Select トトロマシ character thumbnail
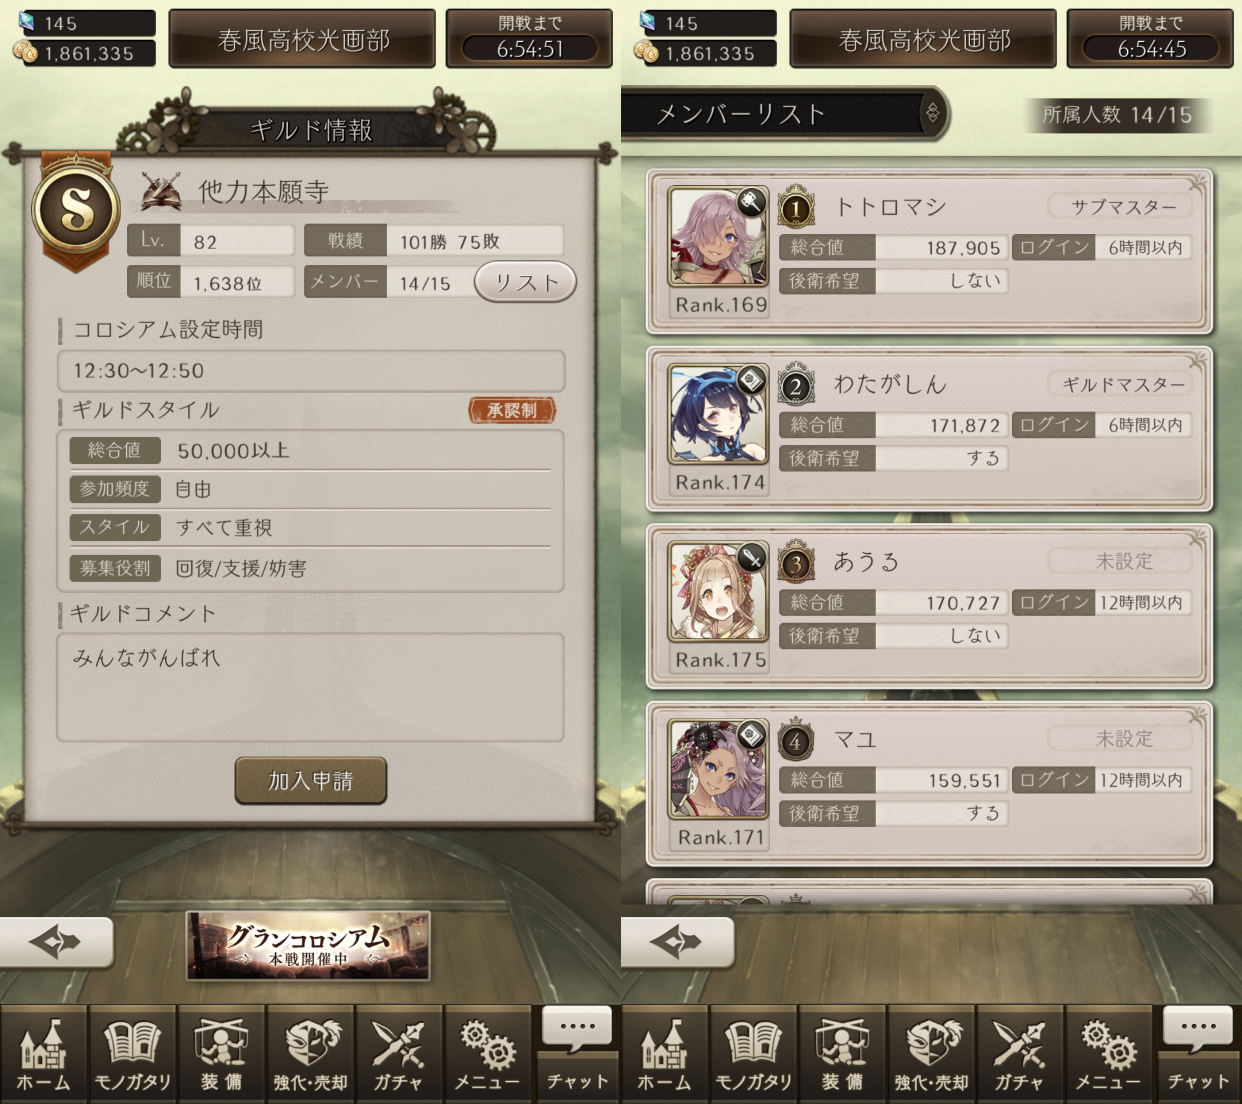 tap(718, 237)
